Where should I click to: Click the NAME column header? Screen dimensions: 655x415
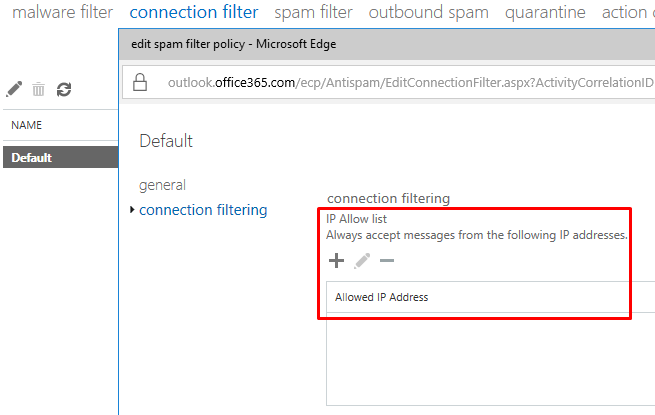(27, 125)
